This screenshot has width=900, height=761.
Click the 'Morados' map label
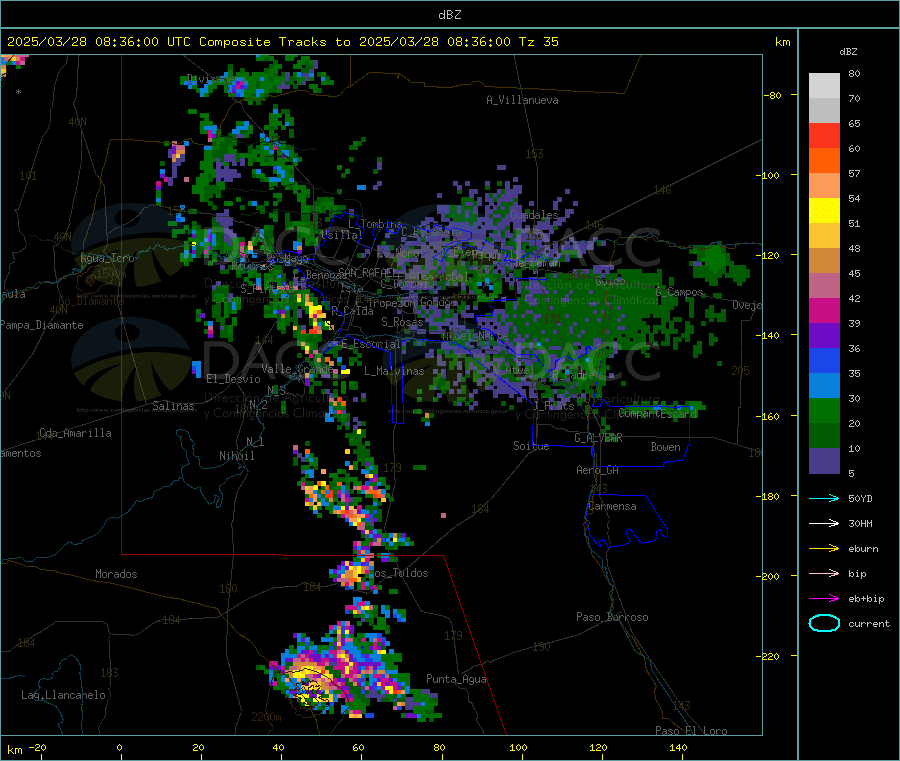click(116, 574)
